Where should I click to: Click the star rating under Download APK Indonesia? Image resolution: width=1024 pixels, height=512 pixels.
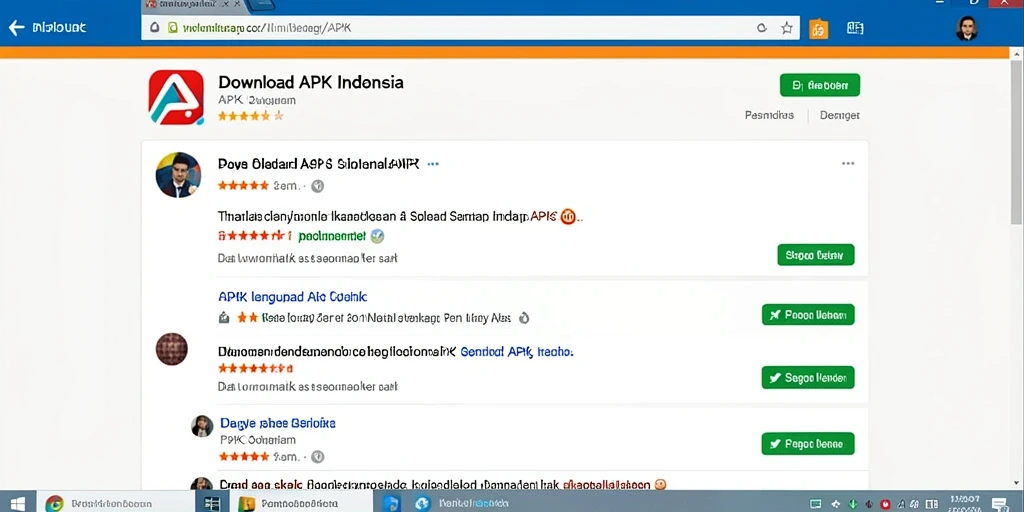[251, 116]
